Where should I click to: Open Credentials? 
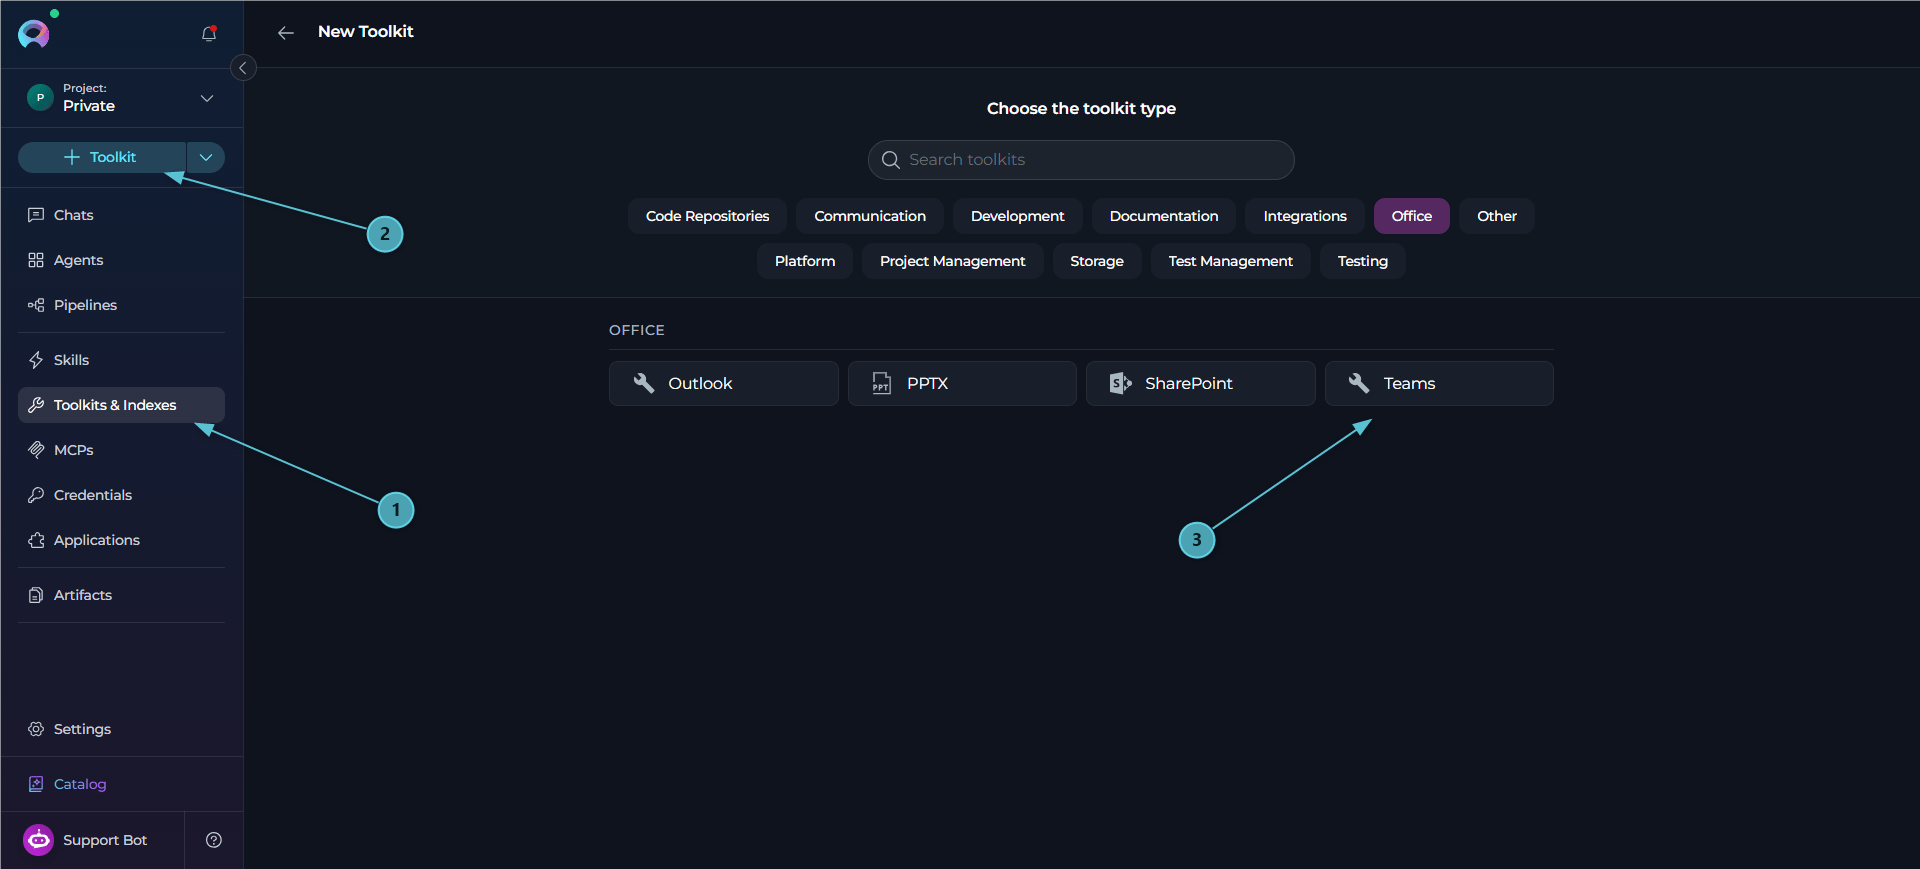tap(121, 495)
